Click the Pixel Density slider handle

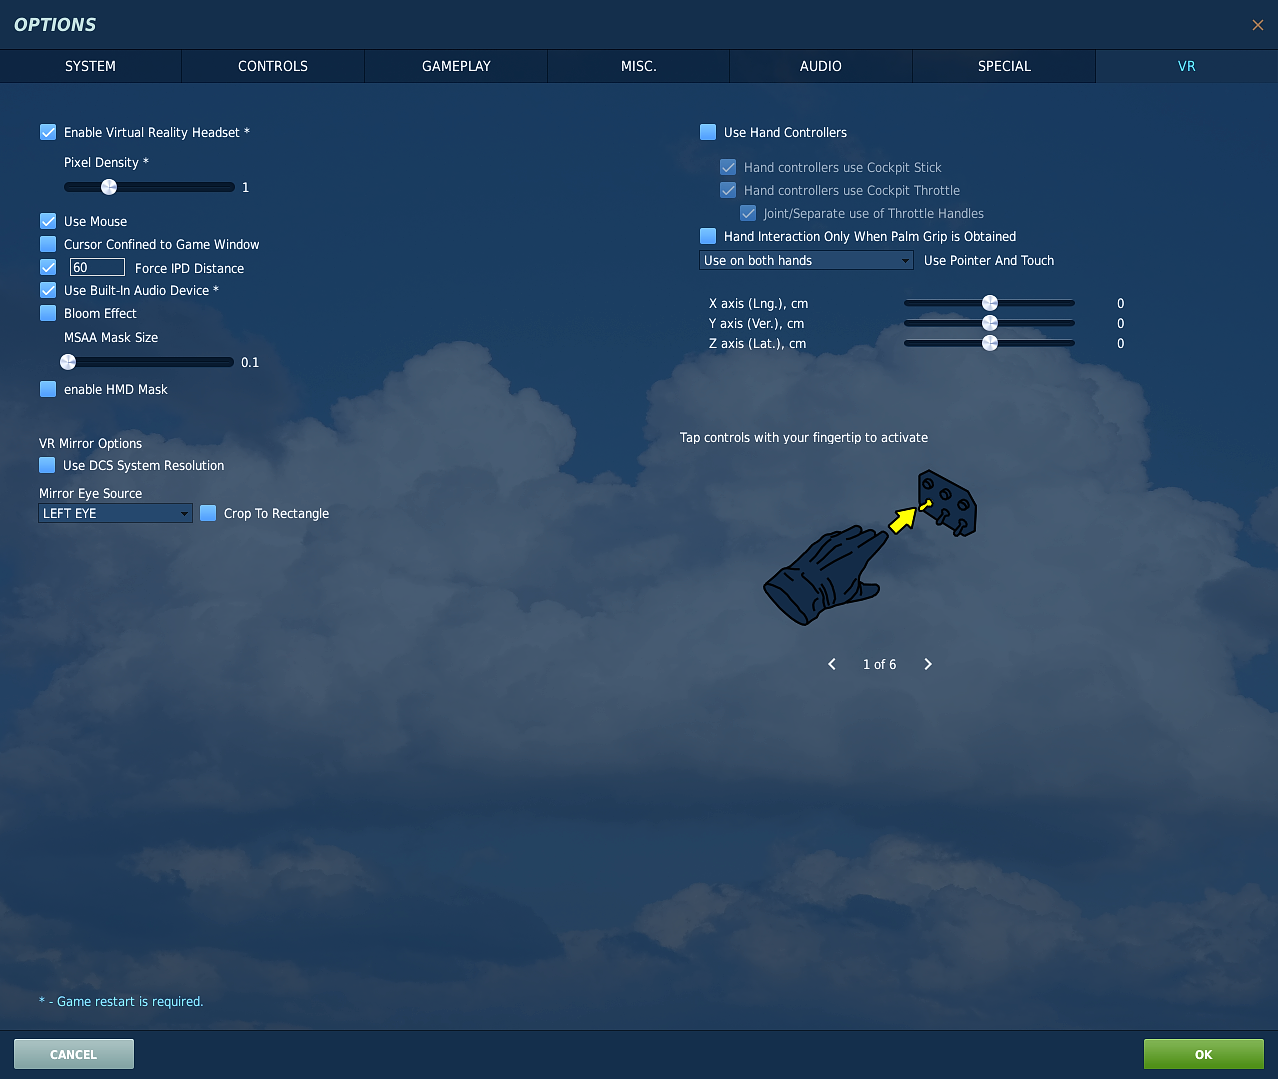tap(109, 187)
